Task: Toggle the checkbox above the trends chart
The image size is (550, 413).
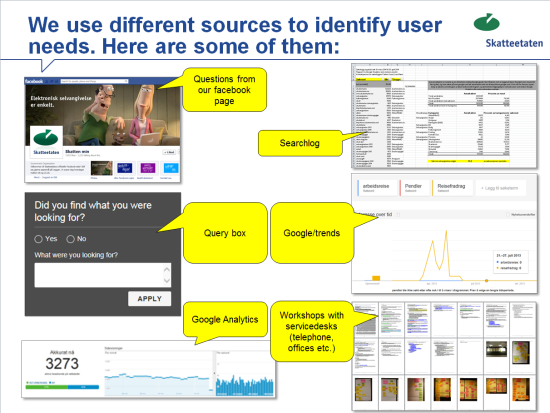Action: 508,214
